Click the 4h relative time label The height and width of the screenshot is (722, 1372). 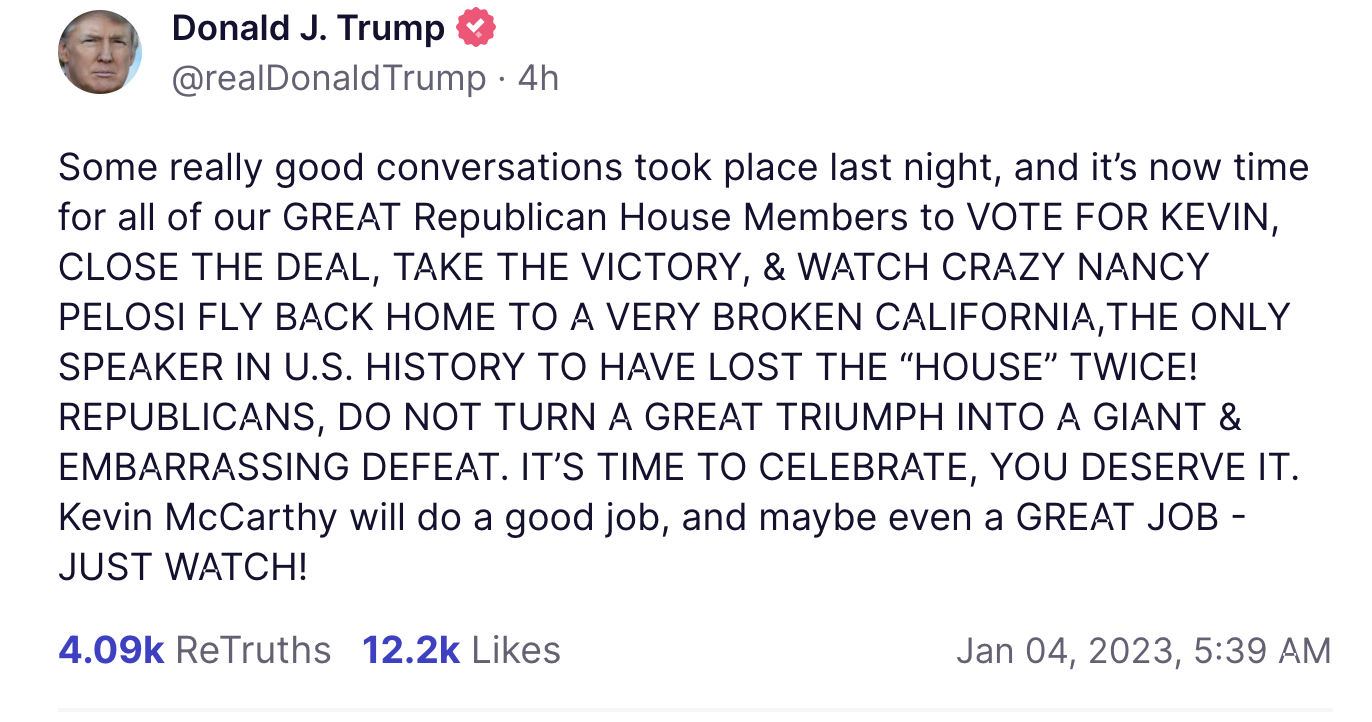click(x=538, y=78)
